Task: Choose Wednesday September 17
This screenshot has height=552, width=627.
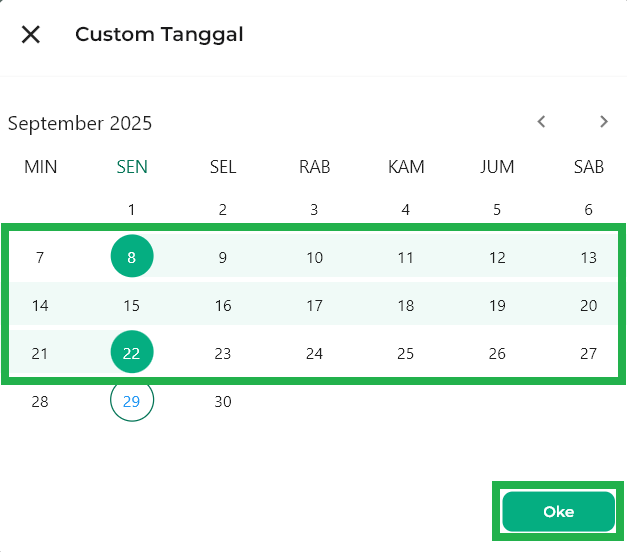Action: pyautogui.click(x=314, y=306)
